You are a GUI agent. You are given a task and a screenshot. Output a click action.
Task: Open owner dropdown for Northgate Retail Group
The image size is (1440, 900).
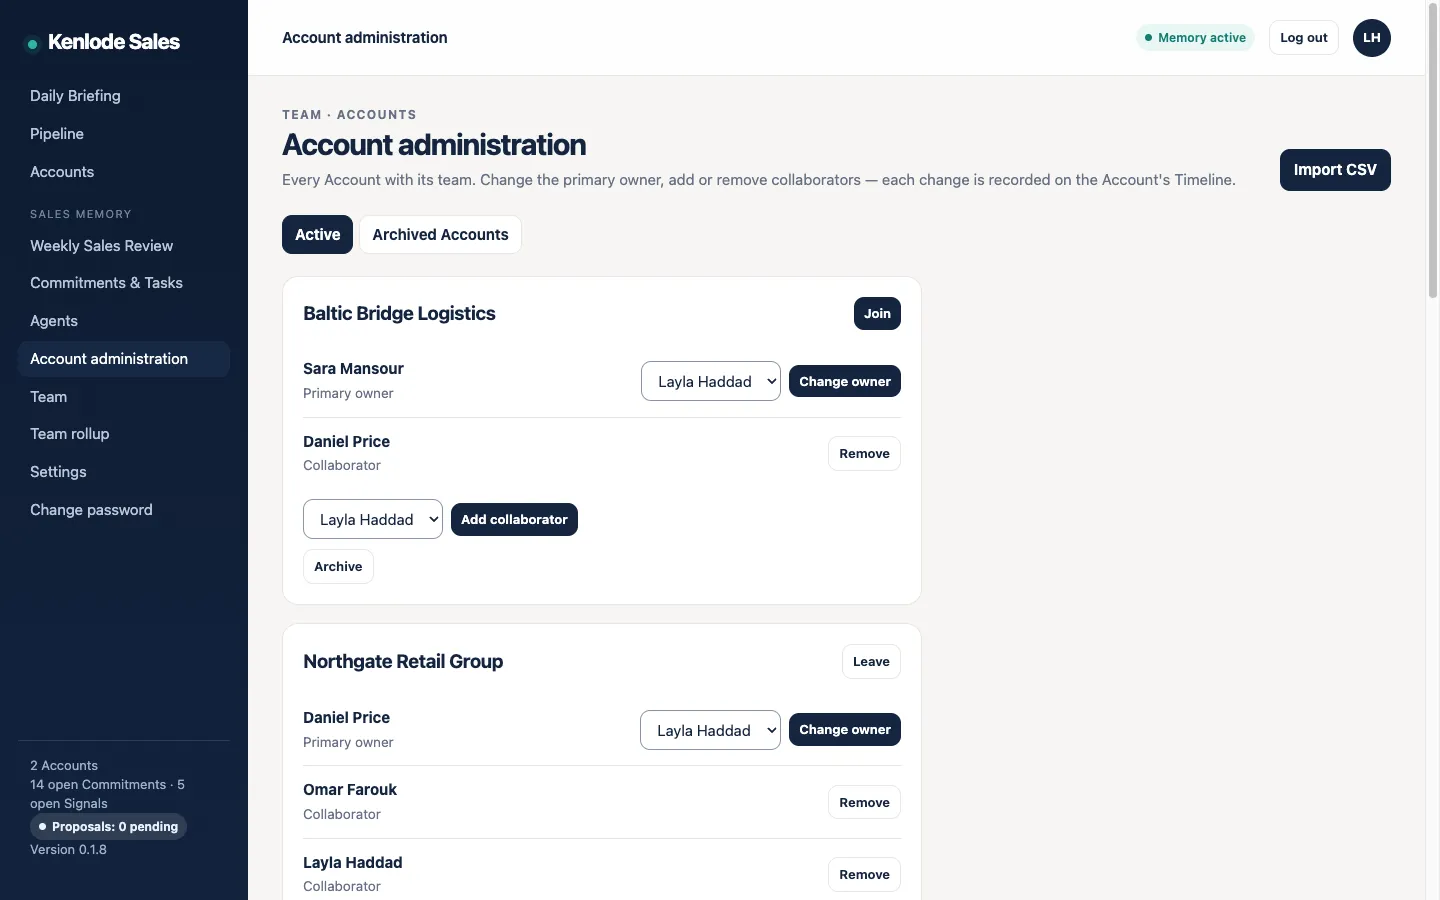point(710,730)
